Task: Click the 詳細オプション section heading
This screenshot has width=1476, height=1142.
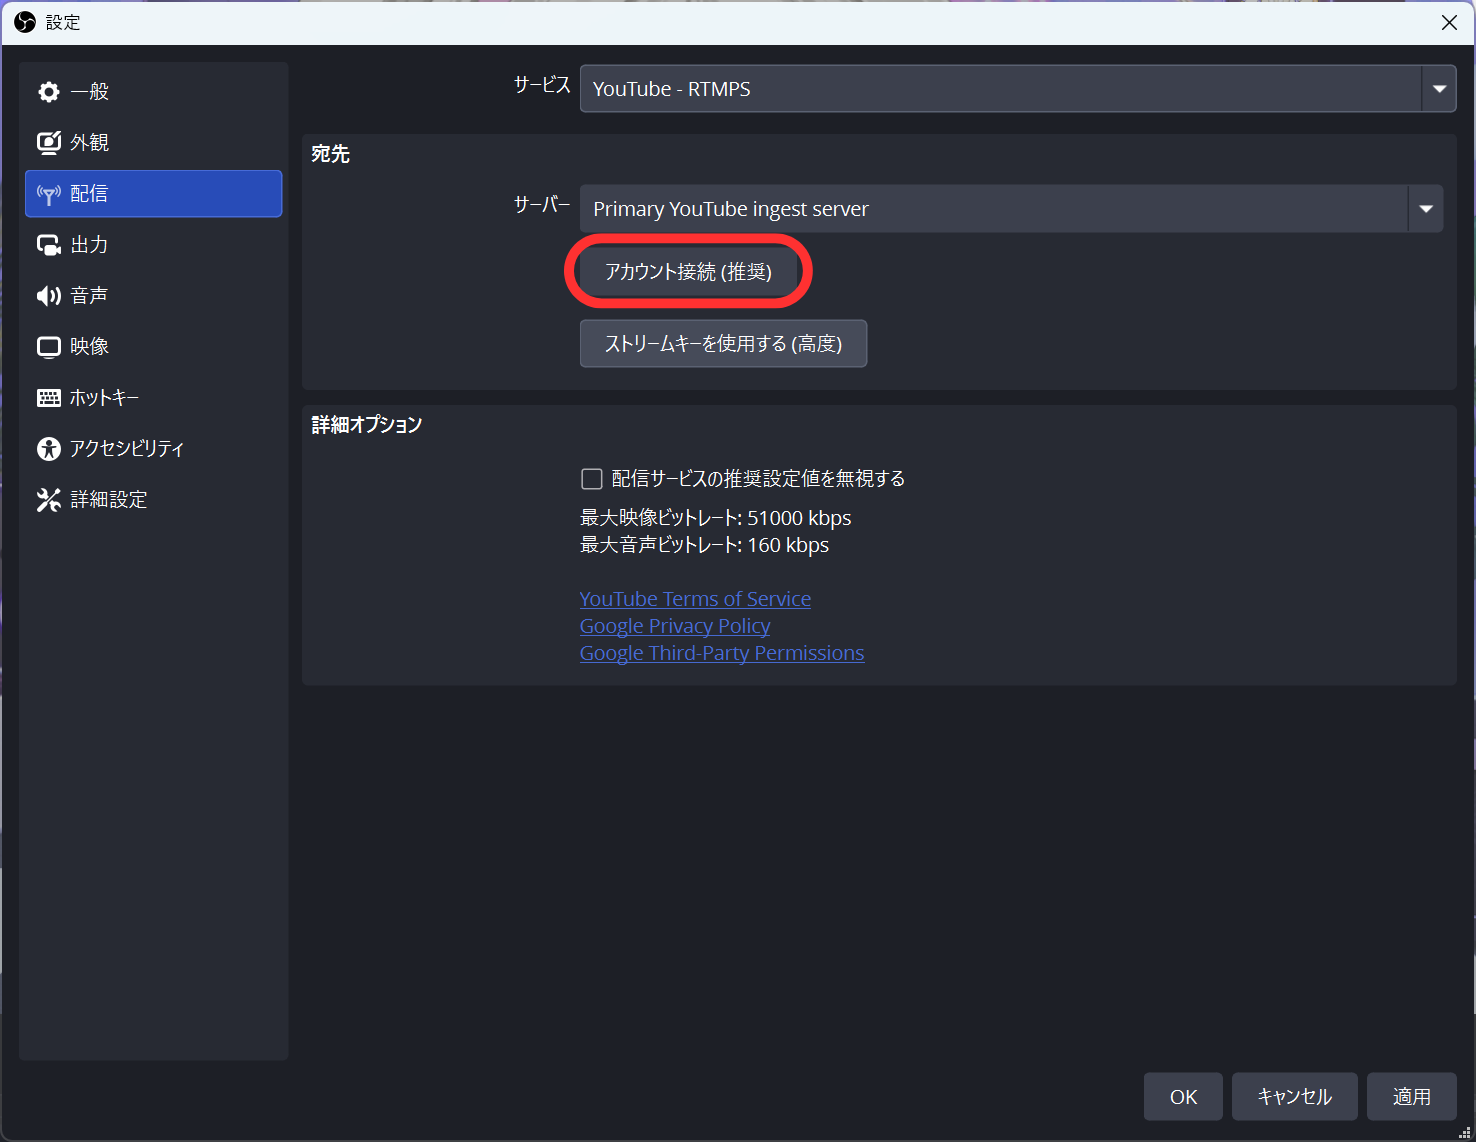Action: pyautogui.click(x=367, y=425)
